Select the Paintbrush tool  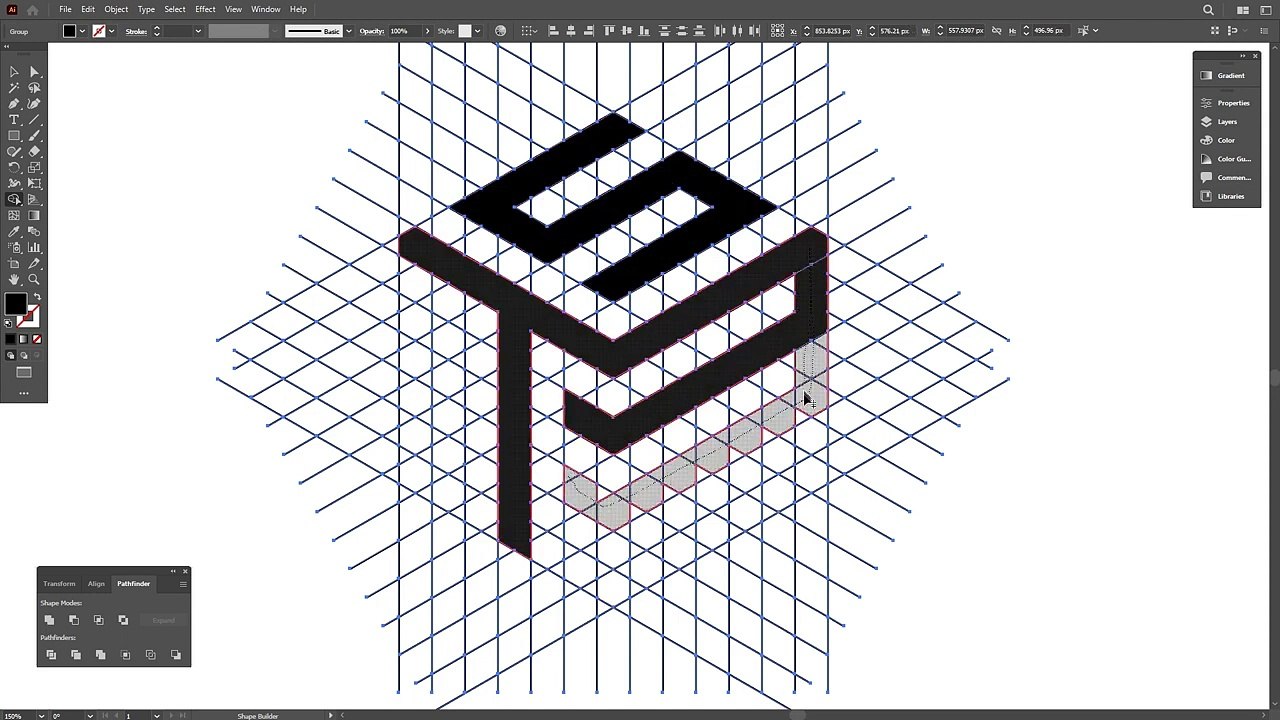coord(34,136)
